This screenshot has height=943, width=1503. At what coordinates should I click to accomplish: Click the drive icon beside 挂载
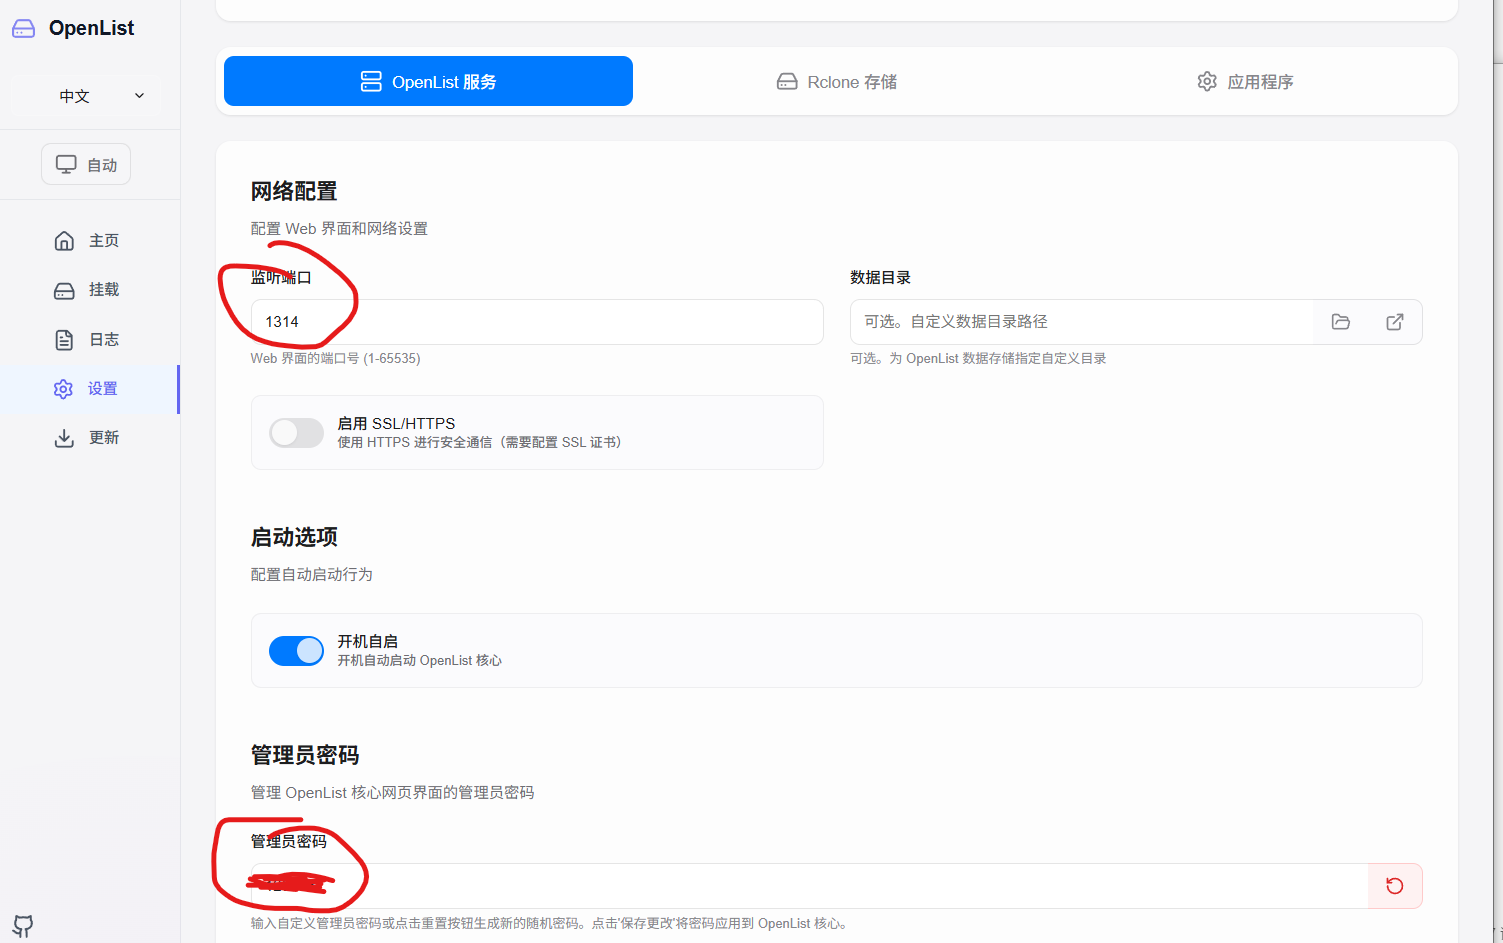[64, 291]
